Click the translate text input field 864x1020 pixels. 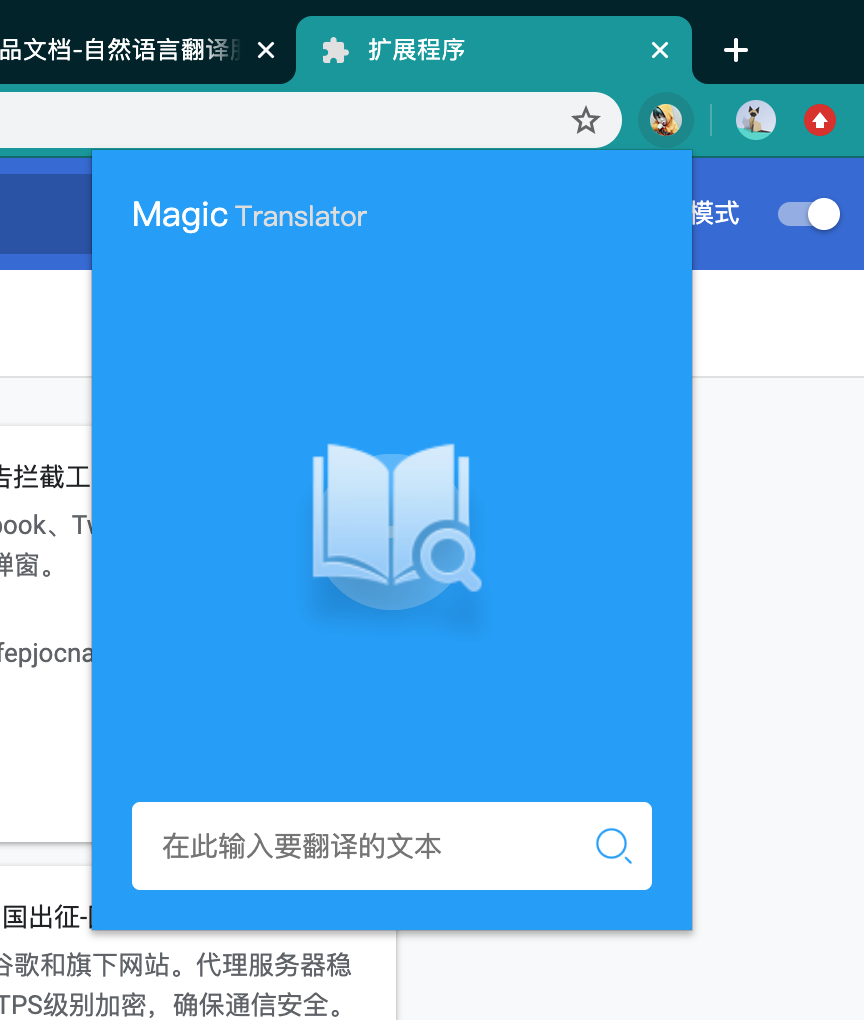click(350, 846)
